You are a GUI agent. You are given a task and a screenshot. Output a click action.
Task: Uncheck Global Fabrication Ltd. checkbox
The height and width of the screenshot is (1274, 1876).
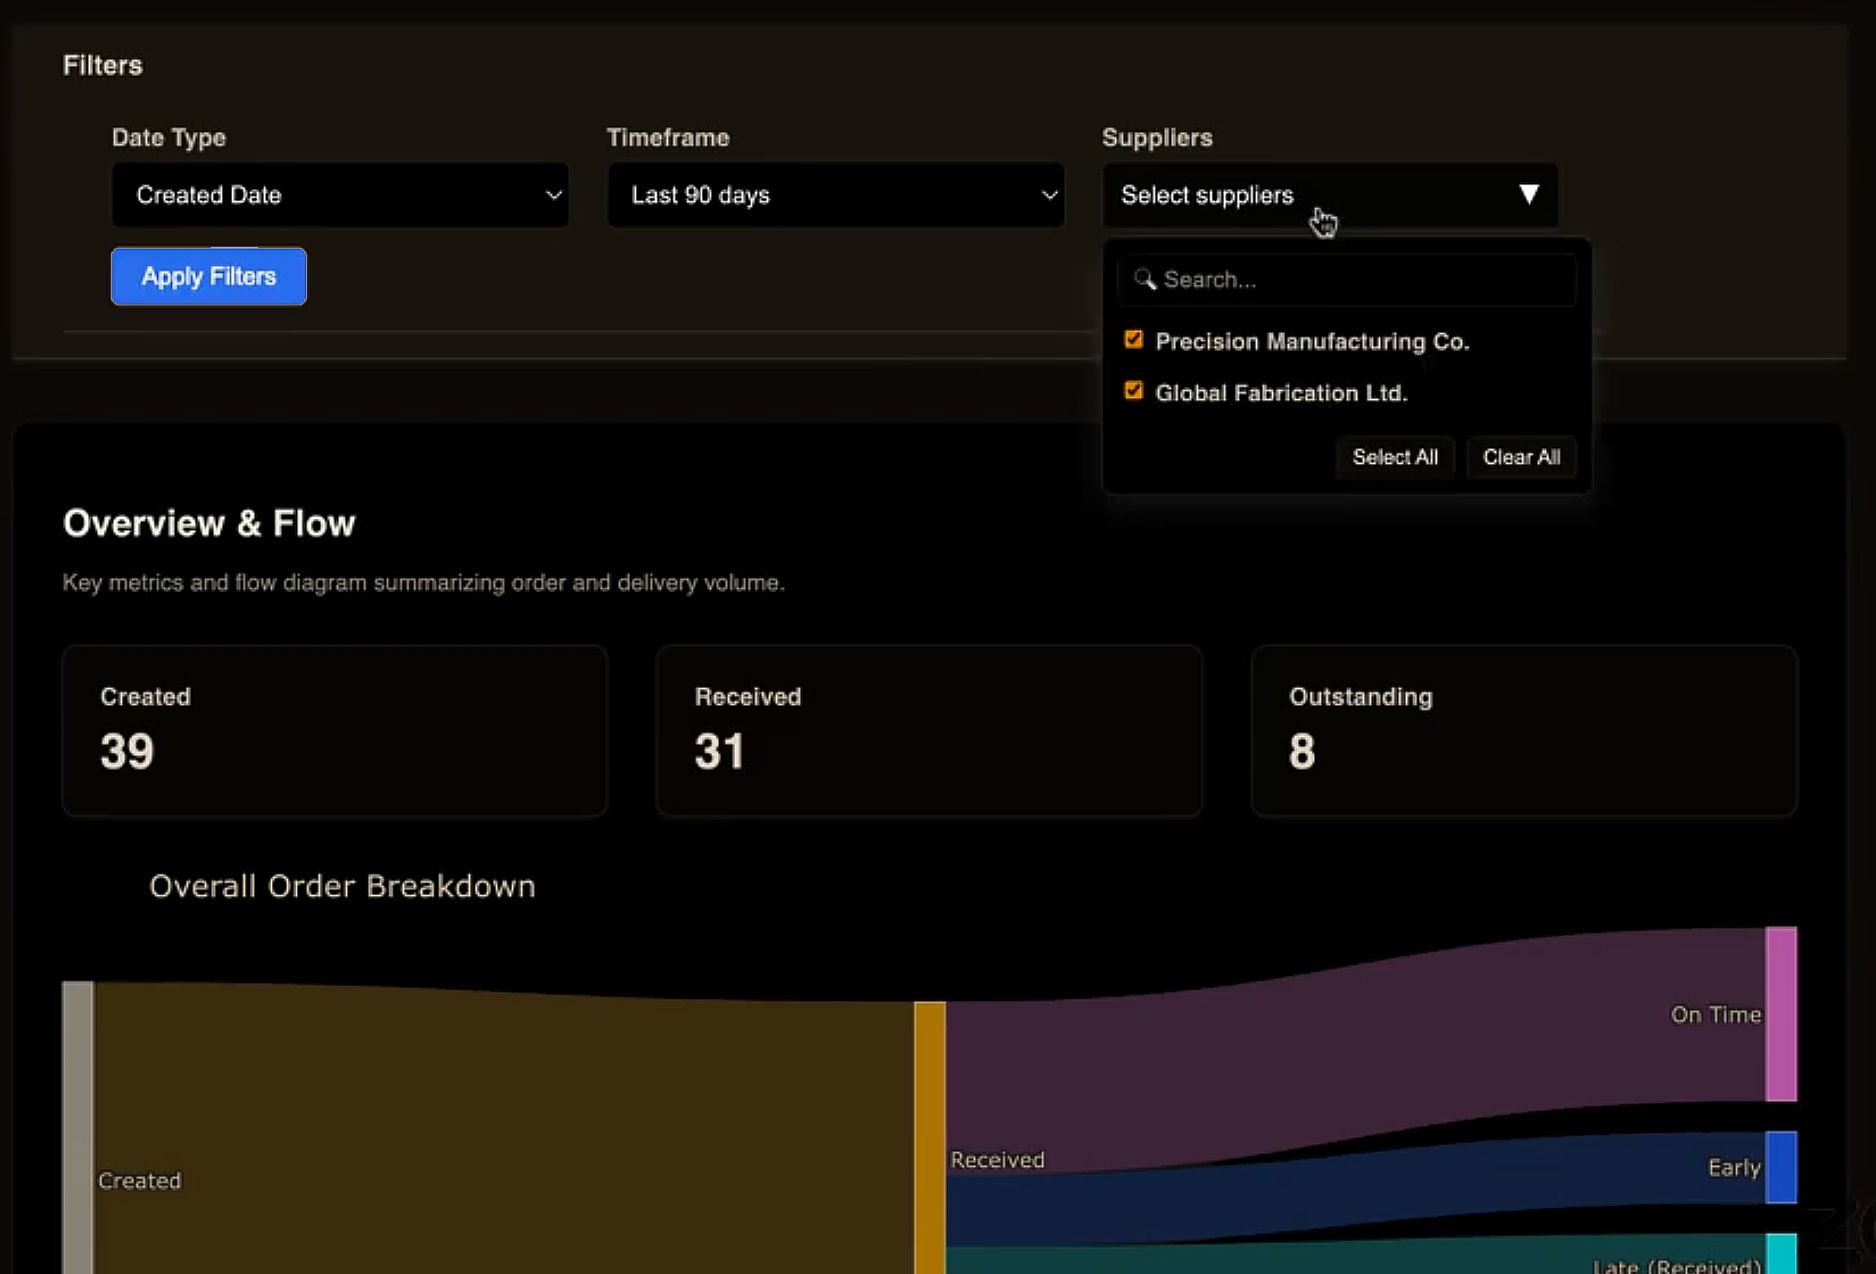(x=1133, y=391)
